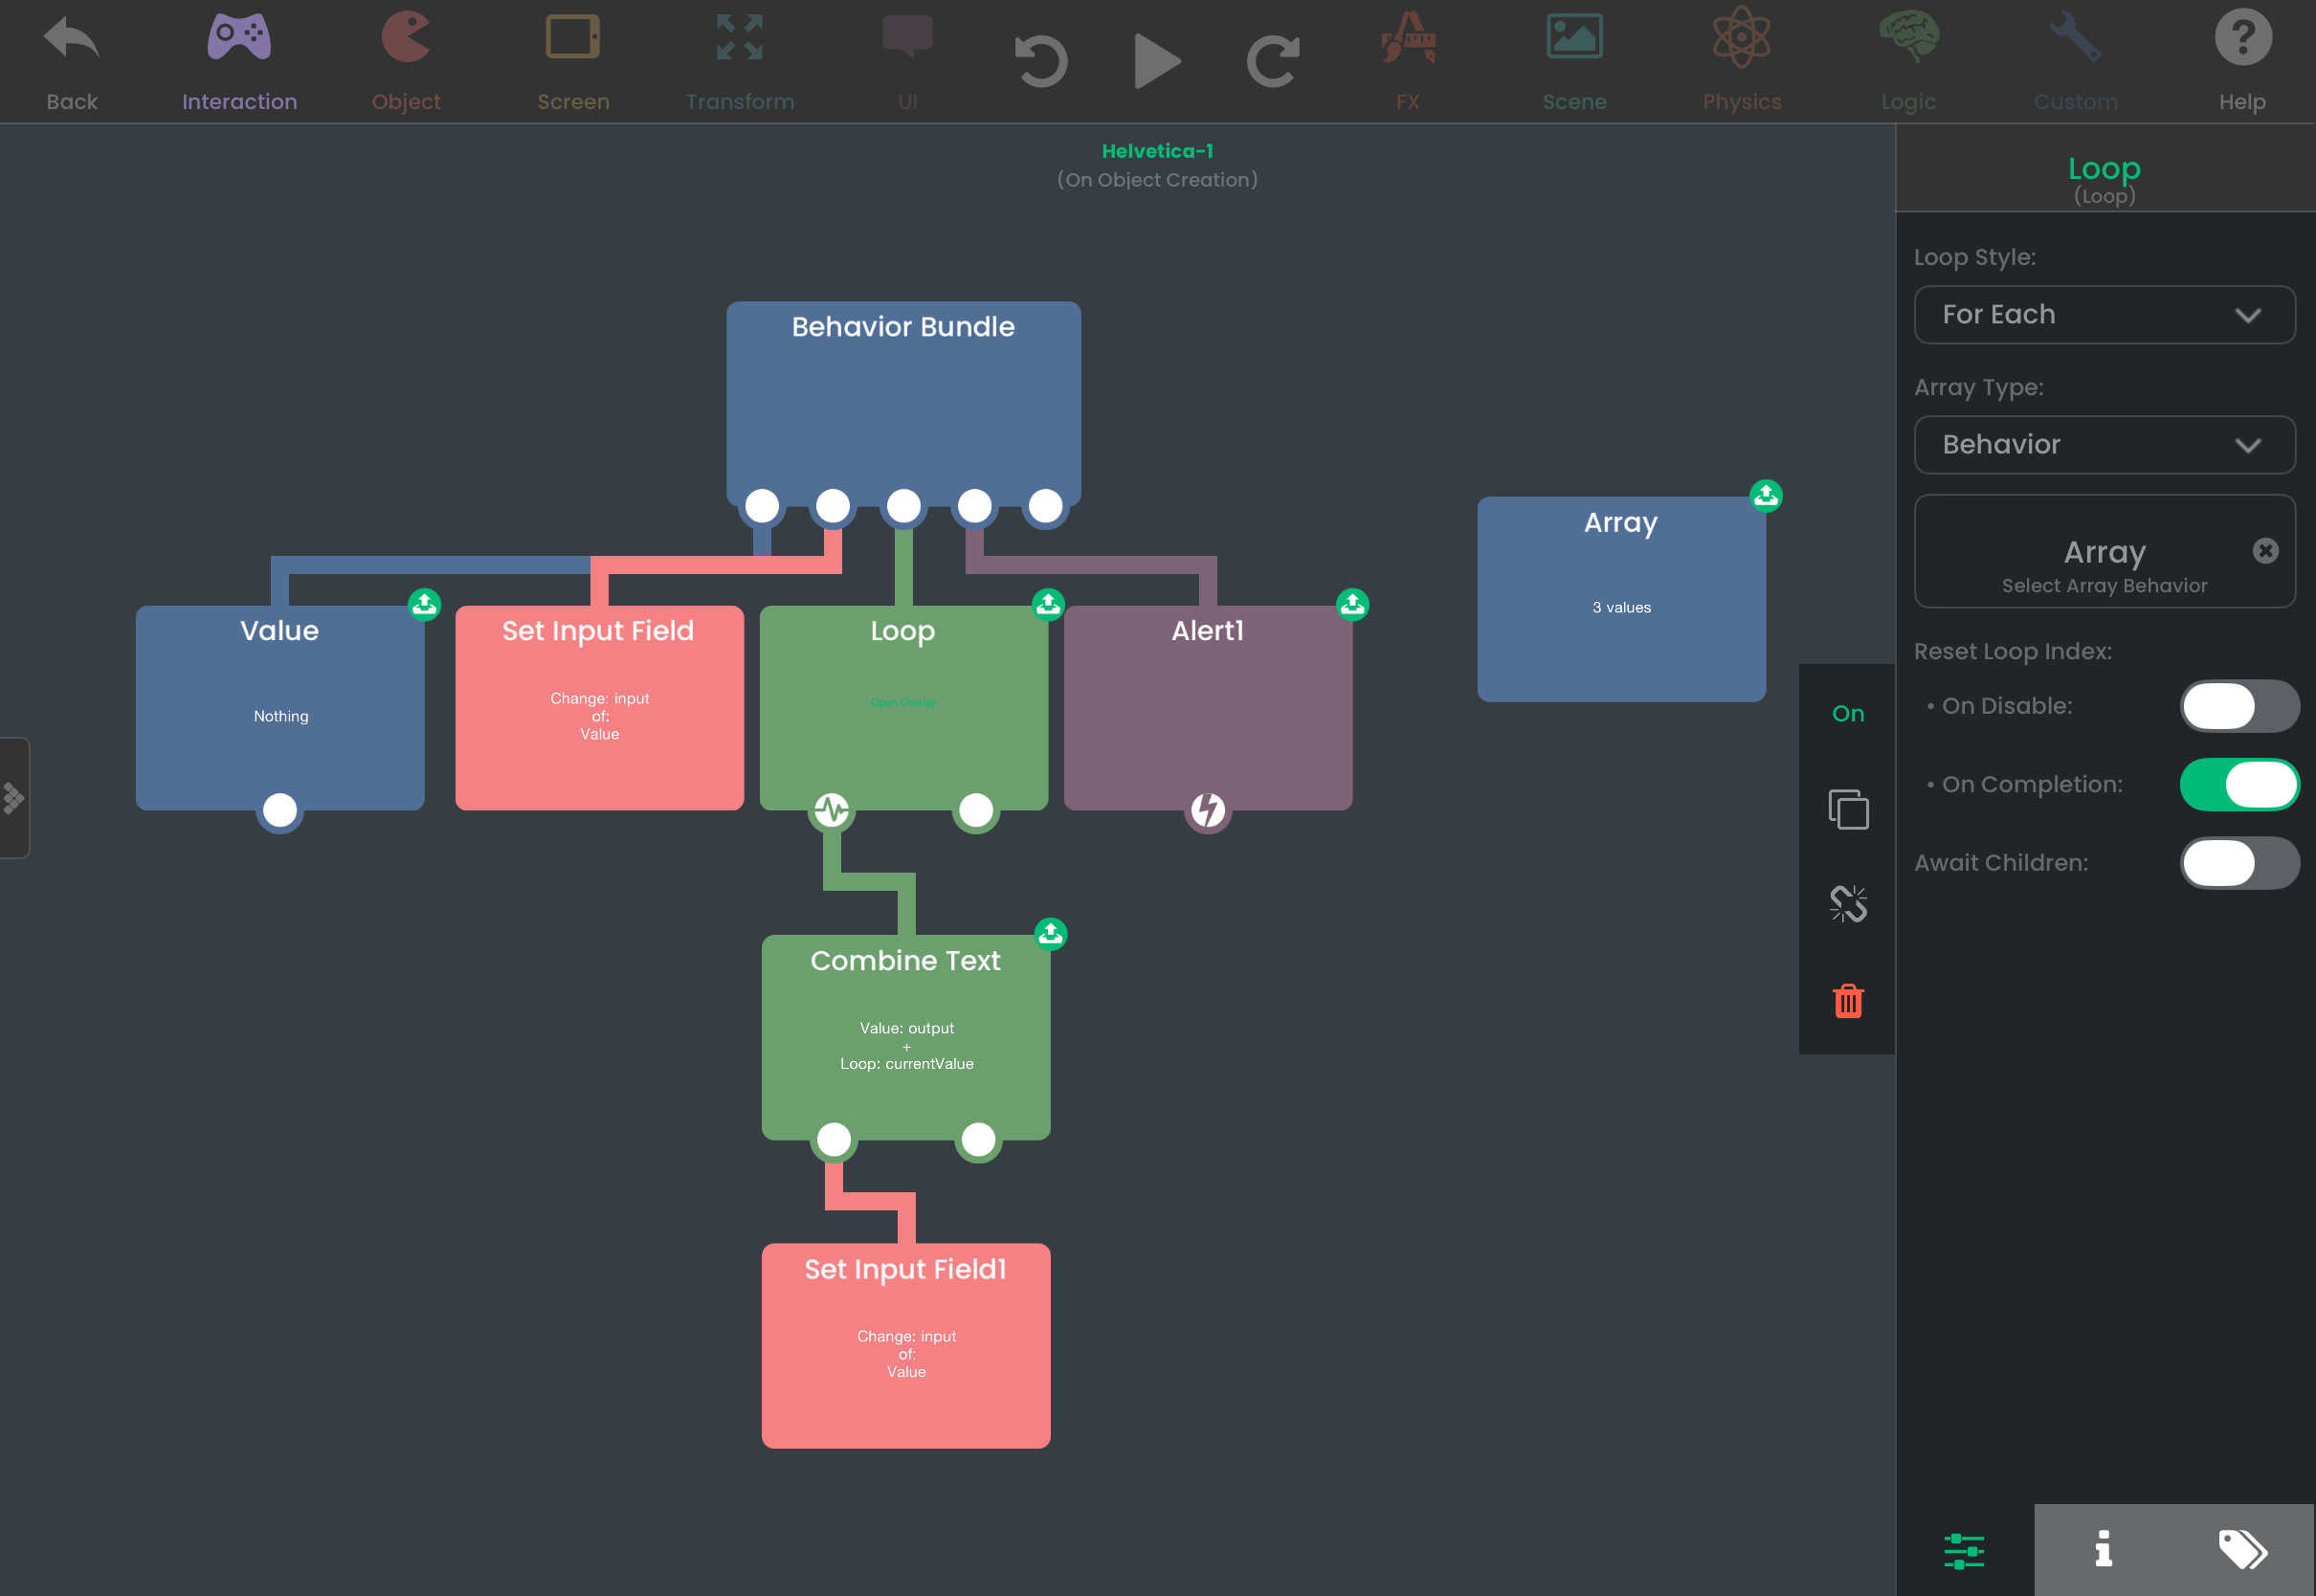Open the Physics atom category
The image size is (2316, 1596).
1741,62
